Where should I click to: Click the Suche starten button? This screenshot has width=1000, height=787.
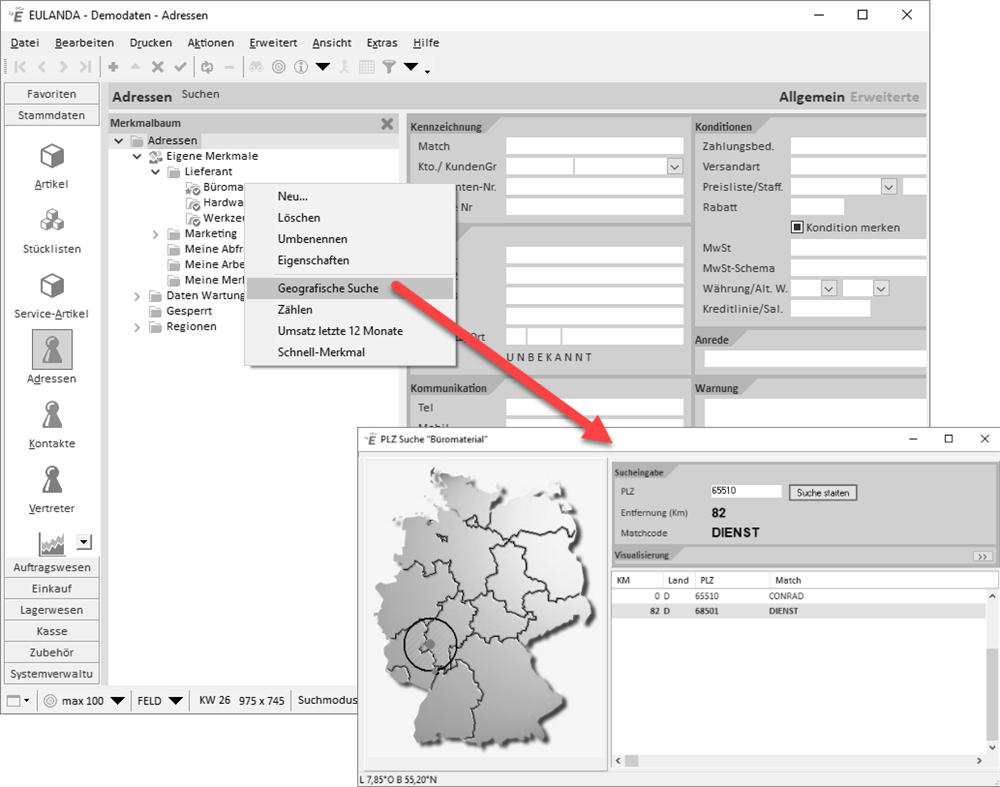[x=823, y=492]
